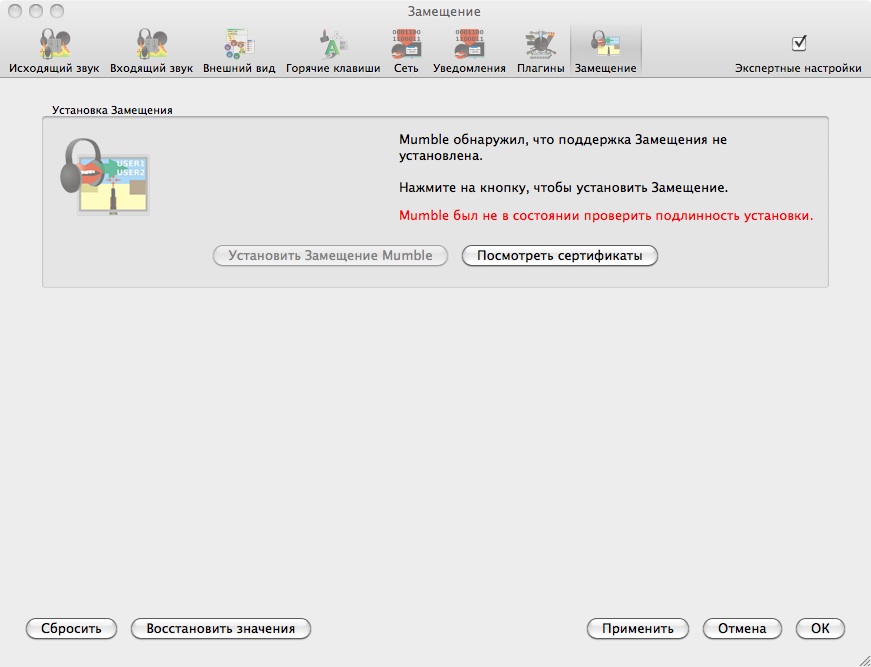Screen dimensions: 871x667
Task: Close the Замещение settings window
Action: click(x=14, y=11)
